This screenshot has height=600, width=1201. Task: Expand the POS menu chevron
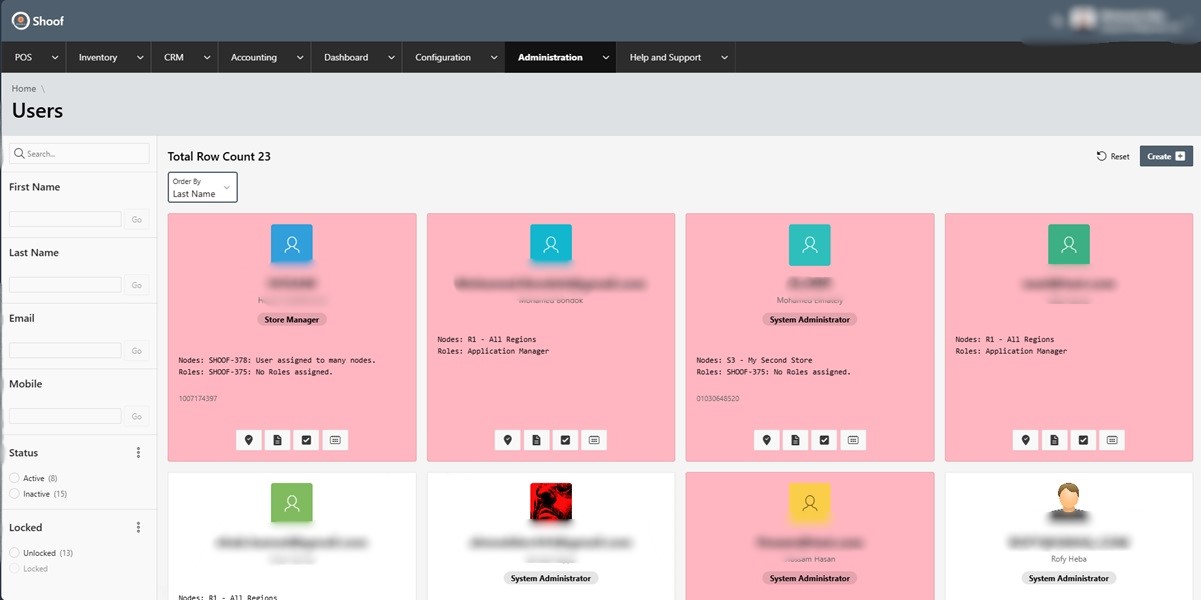[55, 58]
